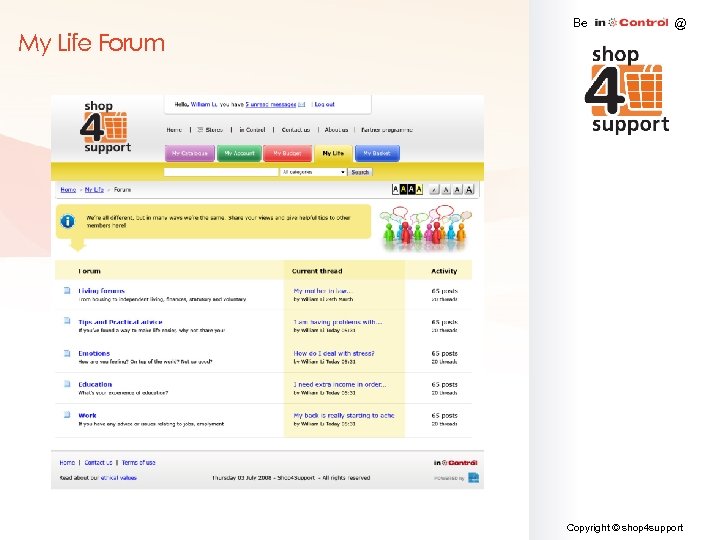Open About us in the top navigation
Viewport: 720px width, 540px height.
(x=336, y=130)
